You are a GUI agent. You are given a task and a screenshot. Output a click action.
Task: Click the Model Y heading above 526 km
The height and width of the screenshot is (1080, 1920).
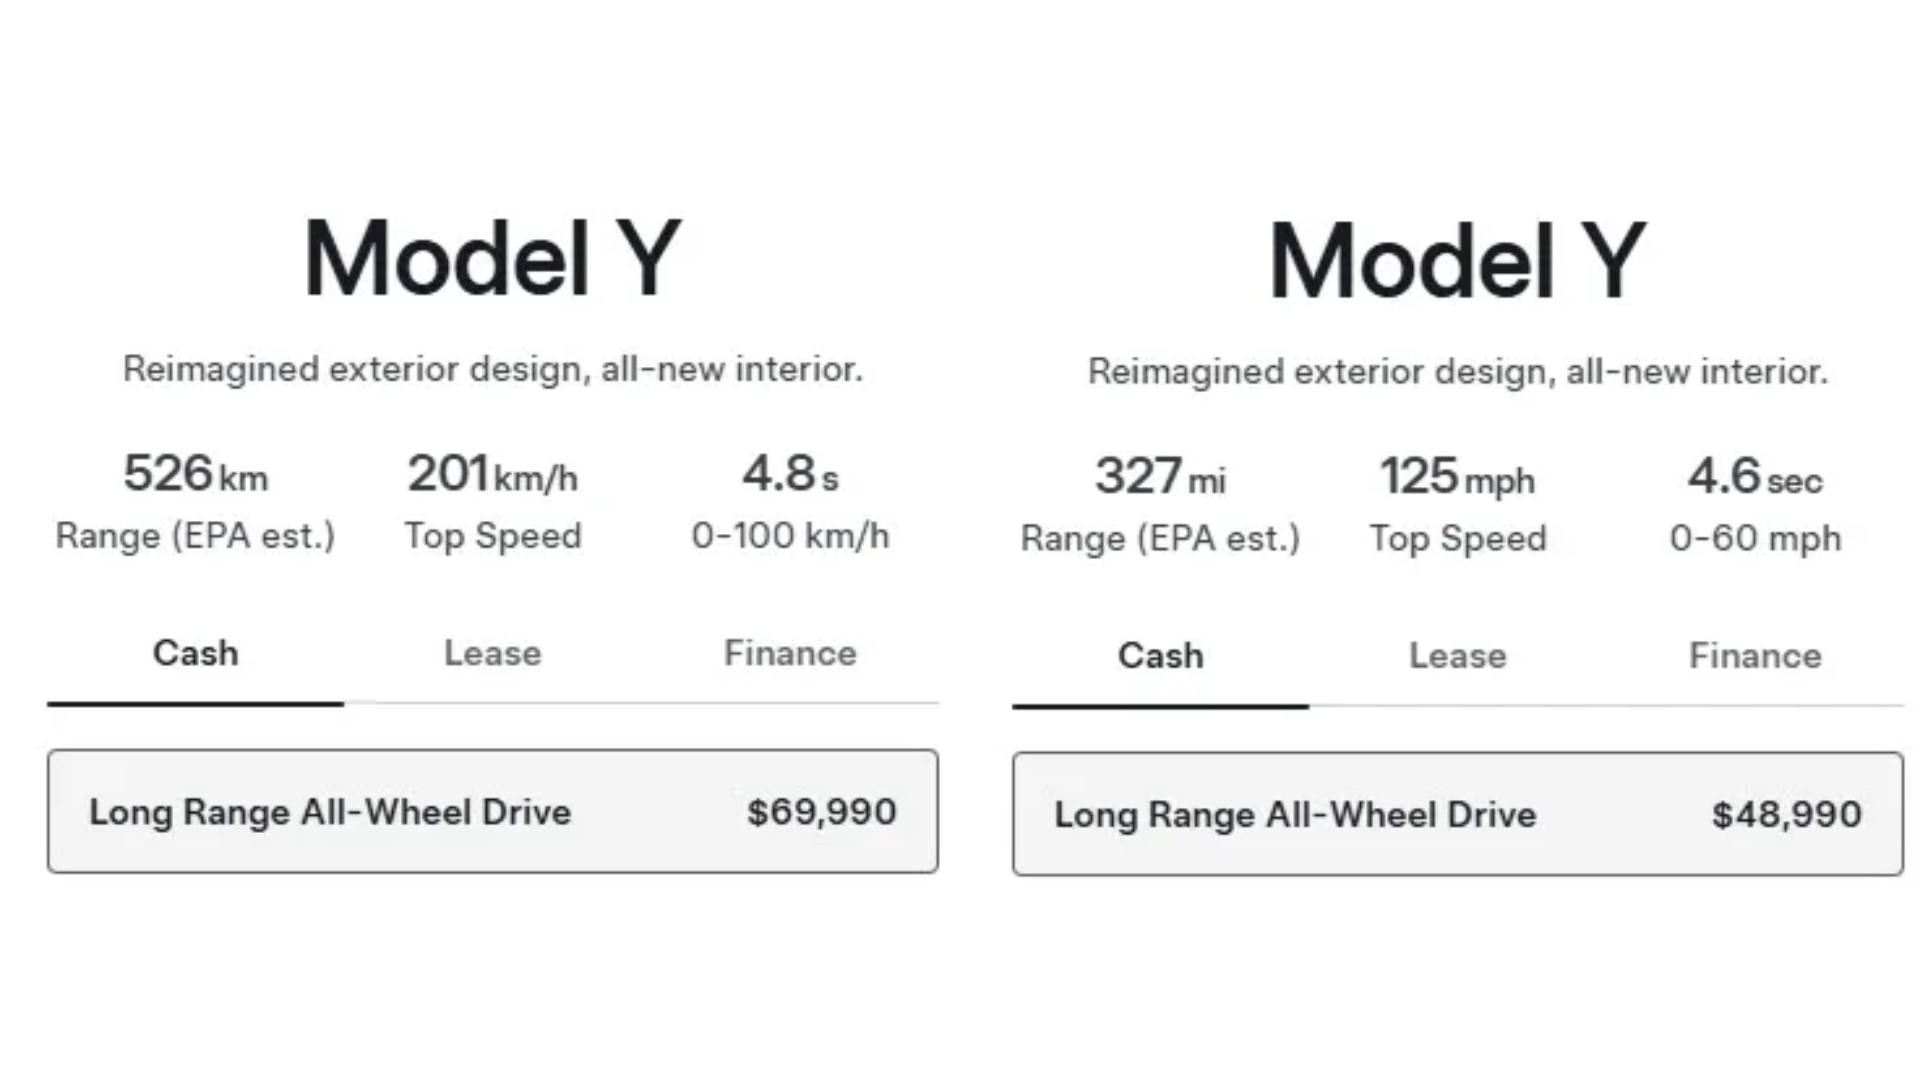pyautogui.click(x=492, y=259)
